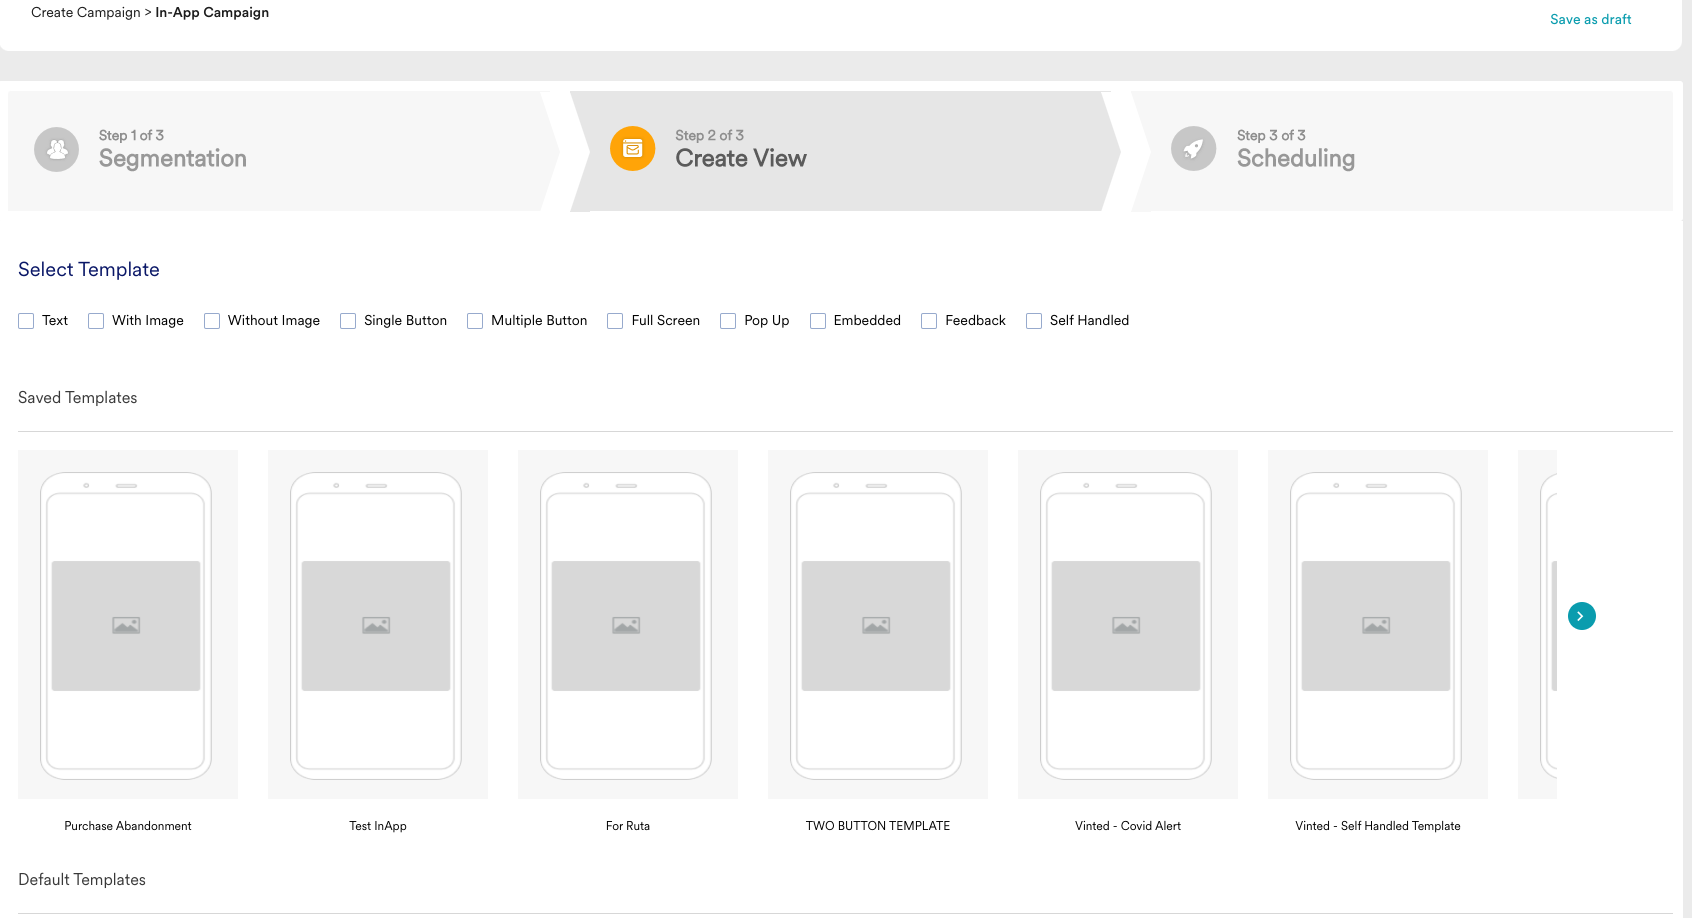Choose Vinted - Covid Alert template

[1128, 624]
